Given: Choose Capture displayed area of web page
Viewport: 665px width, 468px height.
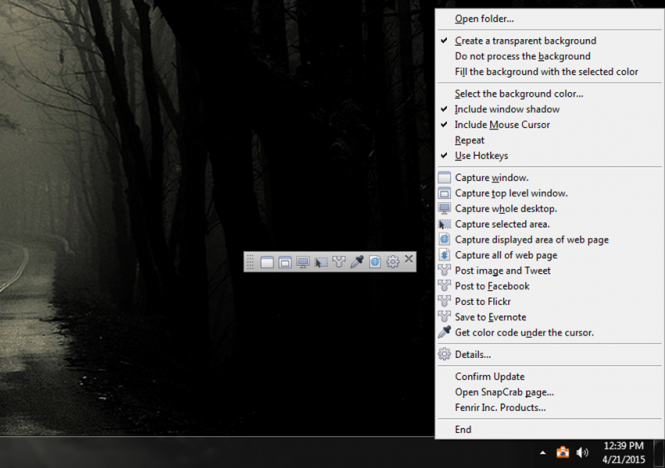Looking at the screenshot, I should pyautogui.click(x=548, y=240).
